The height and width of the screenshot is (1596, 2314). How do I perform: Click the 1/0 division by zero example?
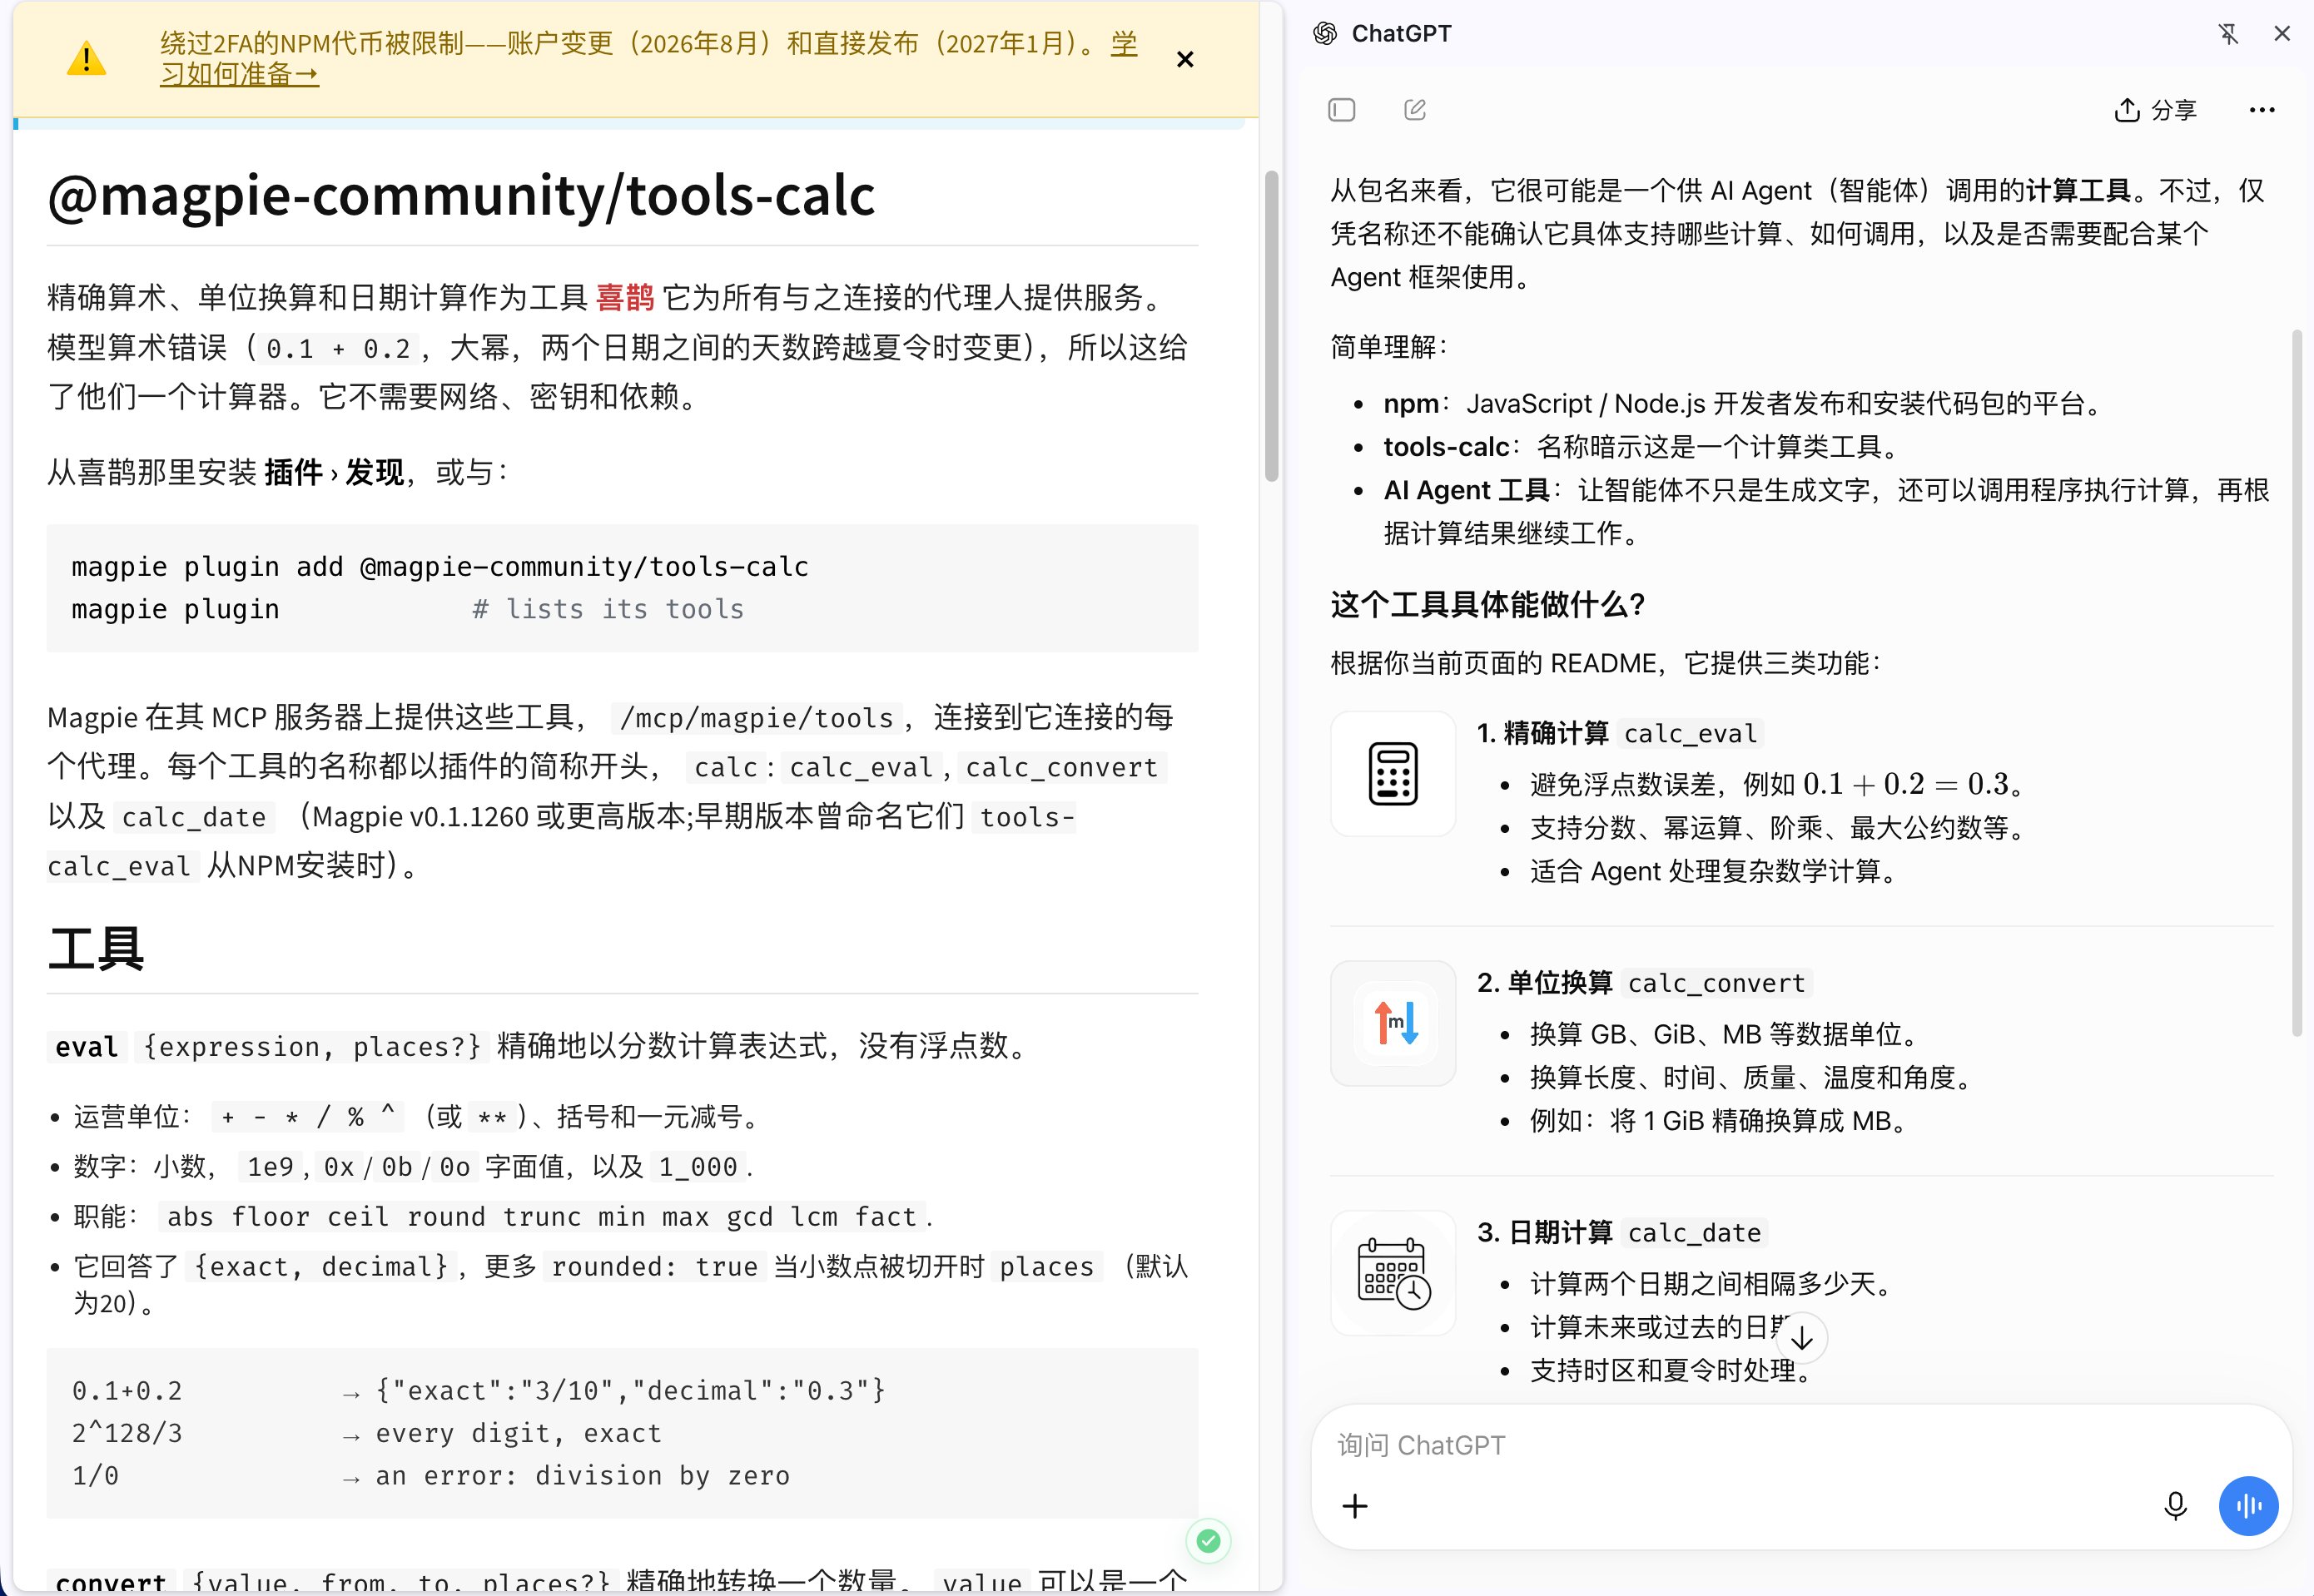[430, 1476]
